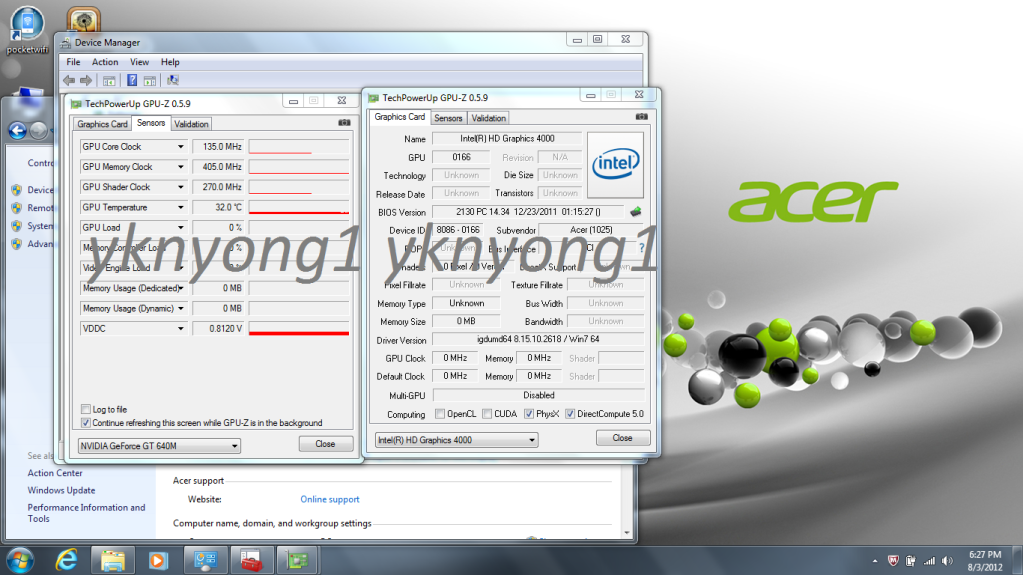This screenshot has height=575, width=1023.
Task: Open the Windows Start orb
Action: [20, 560]
